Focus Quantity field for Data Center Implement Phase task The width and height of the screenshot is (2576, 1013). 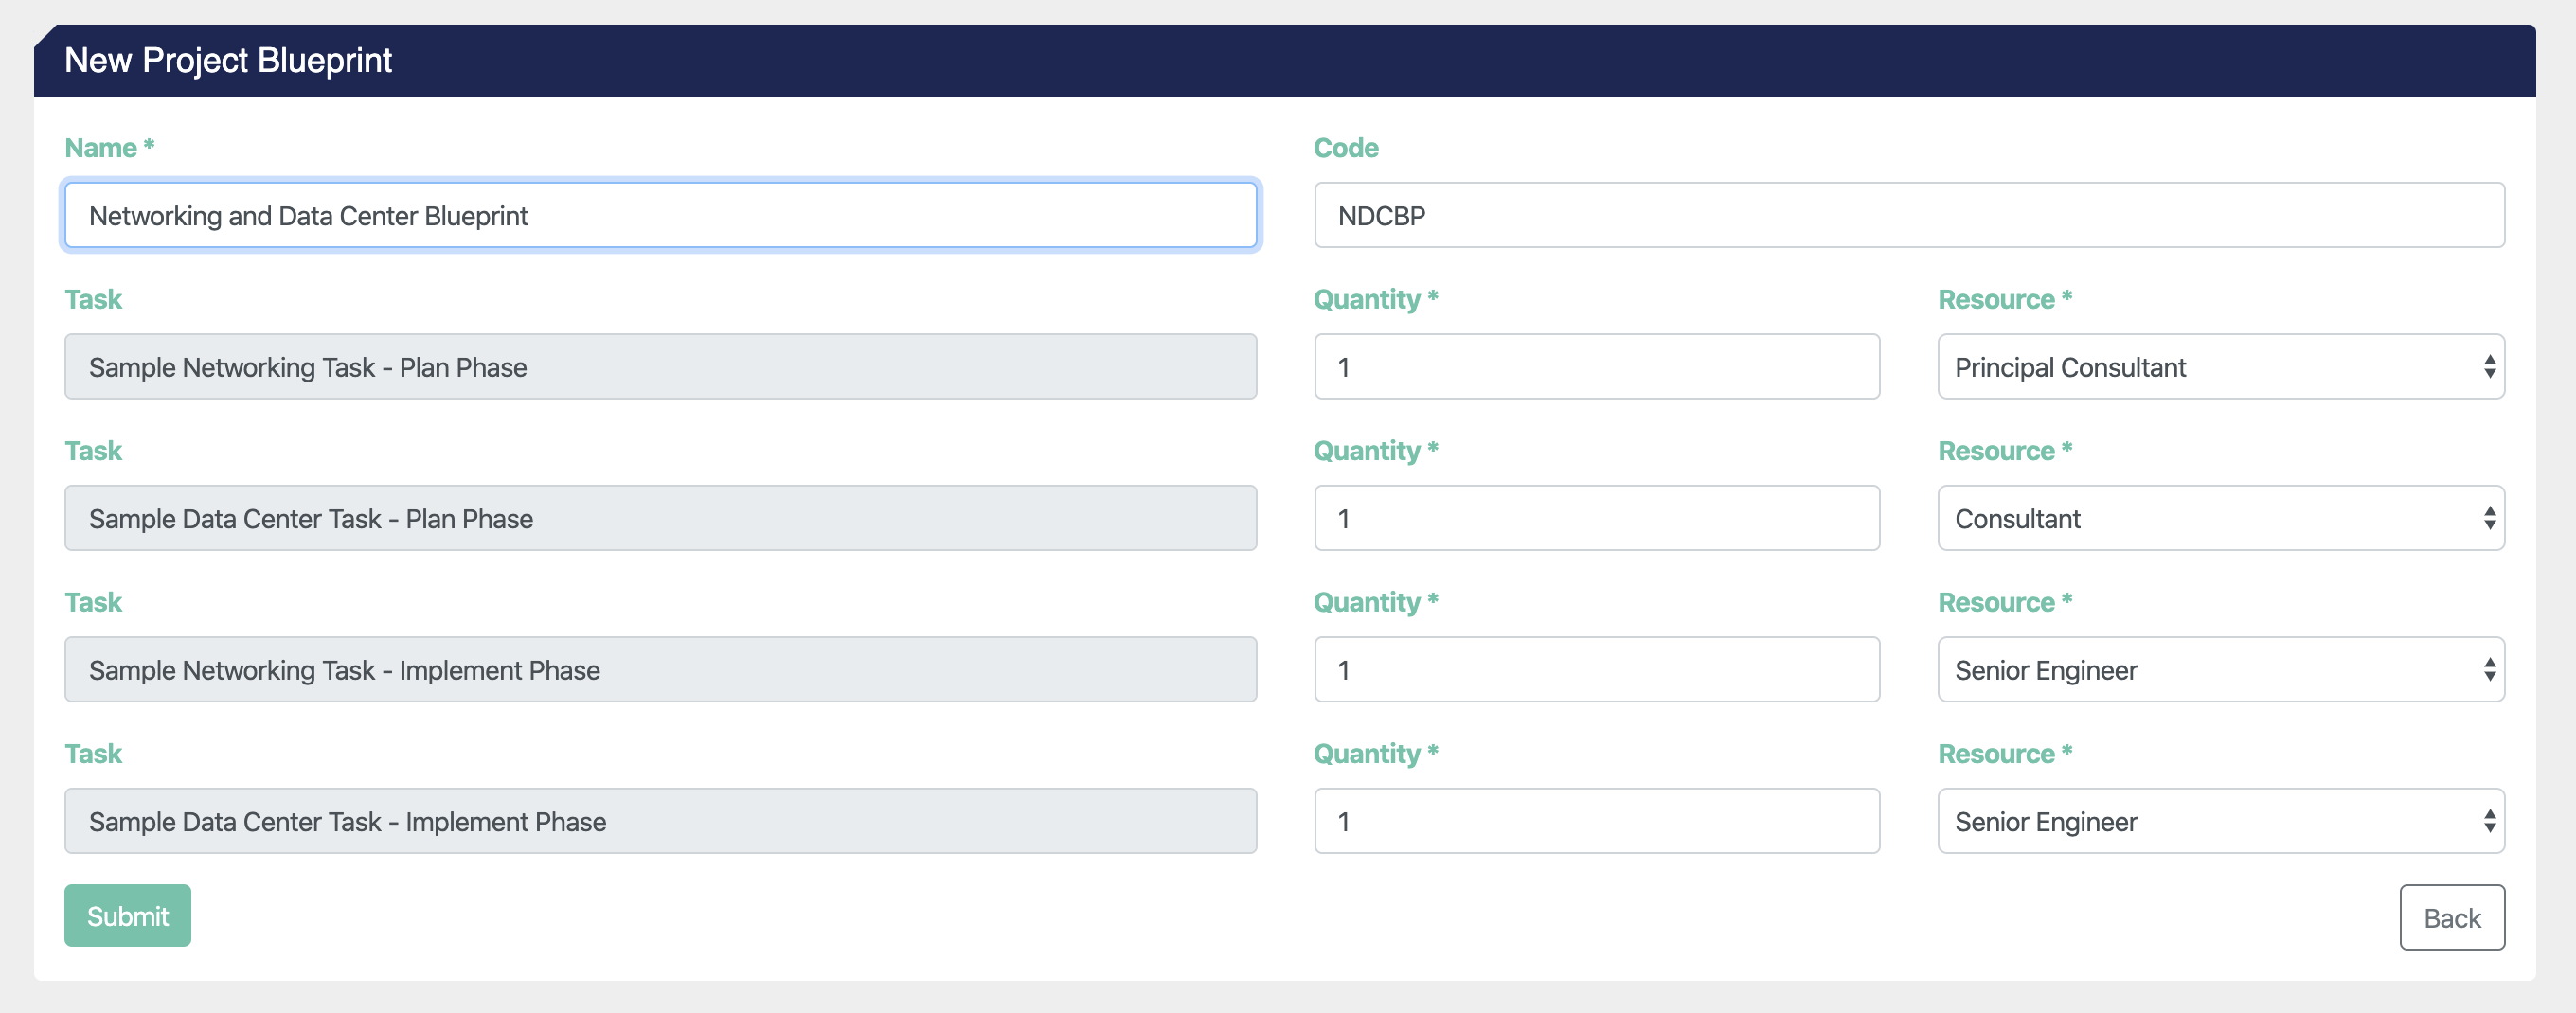tap(1597, 821)
